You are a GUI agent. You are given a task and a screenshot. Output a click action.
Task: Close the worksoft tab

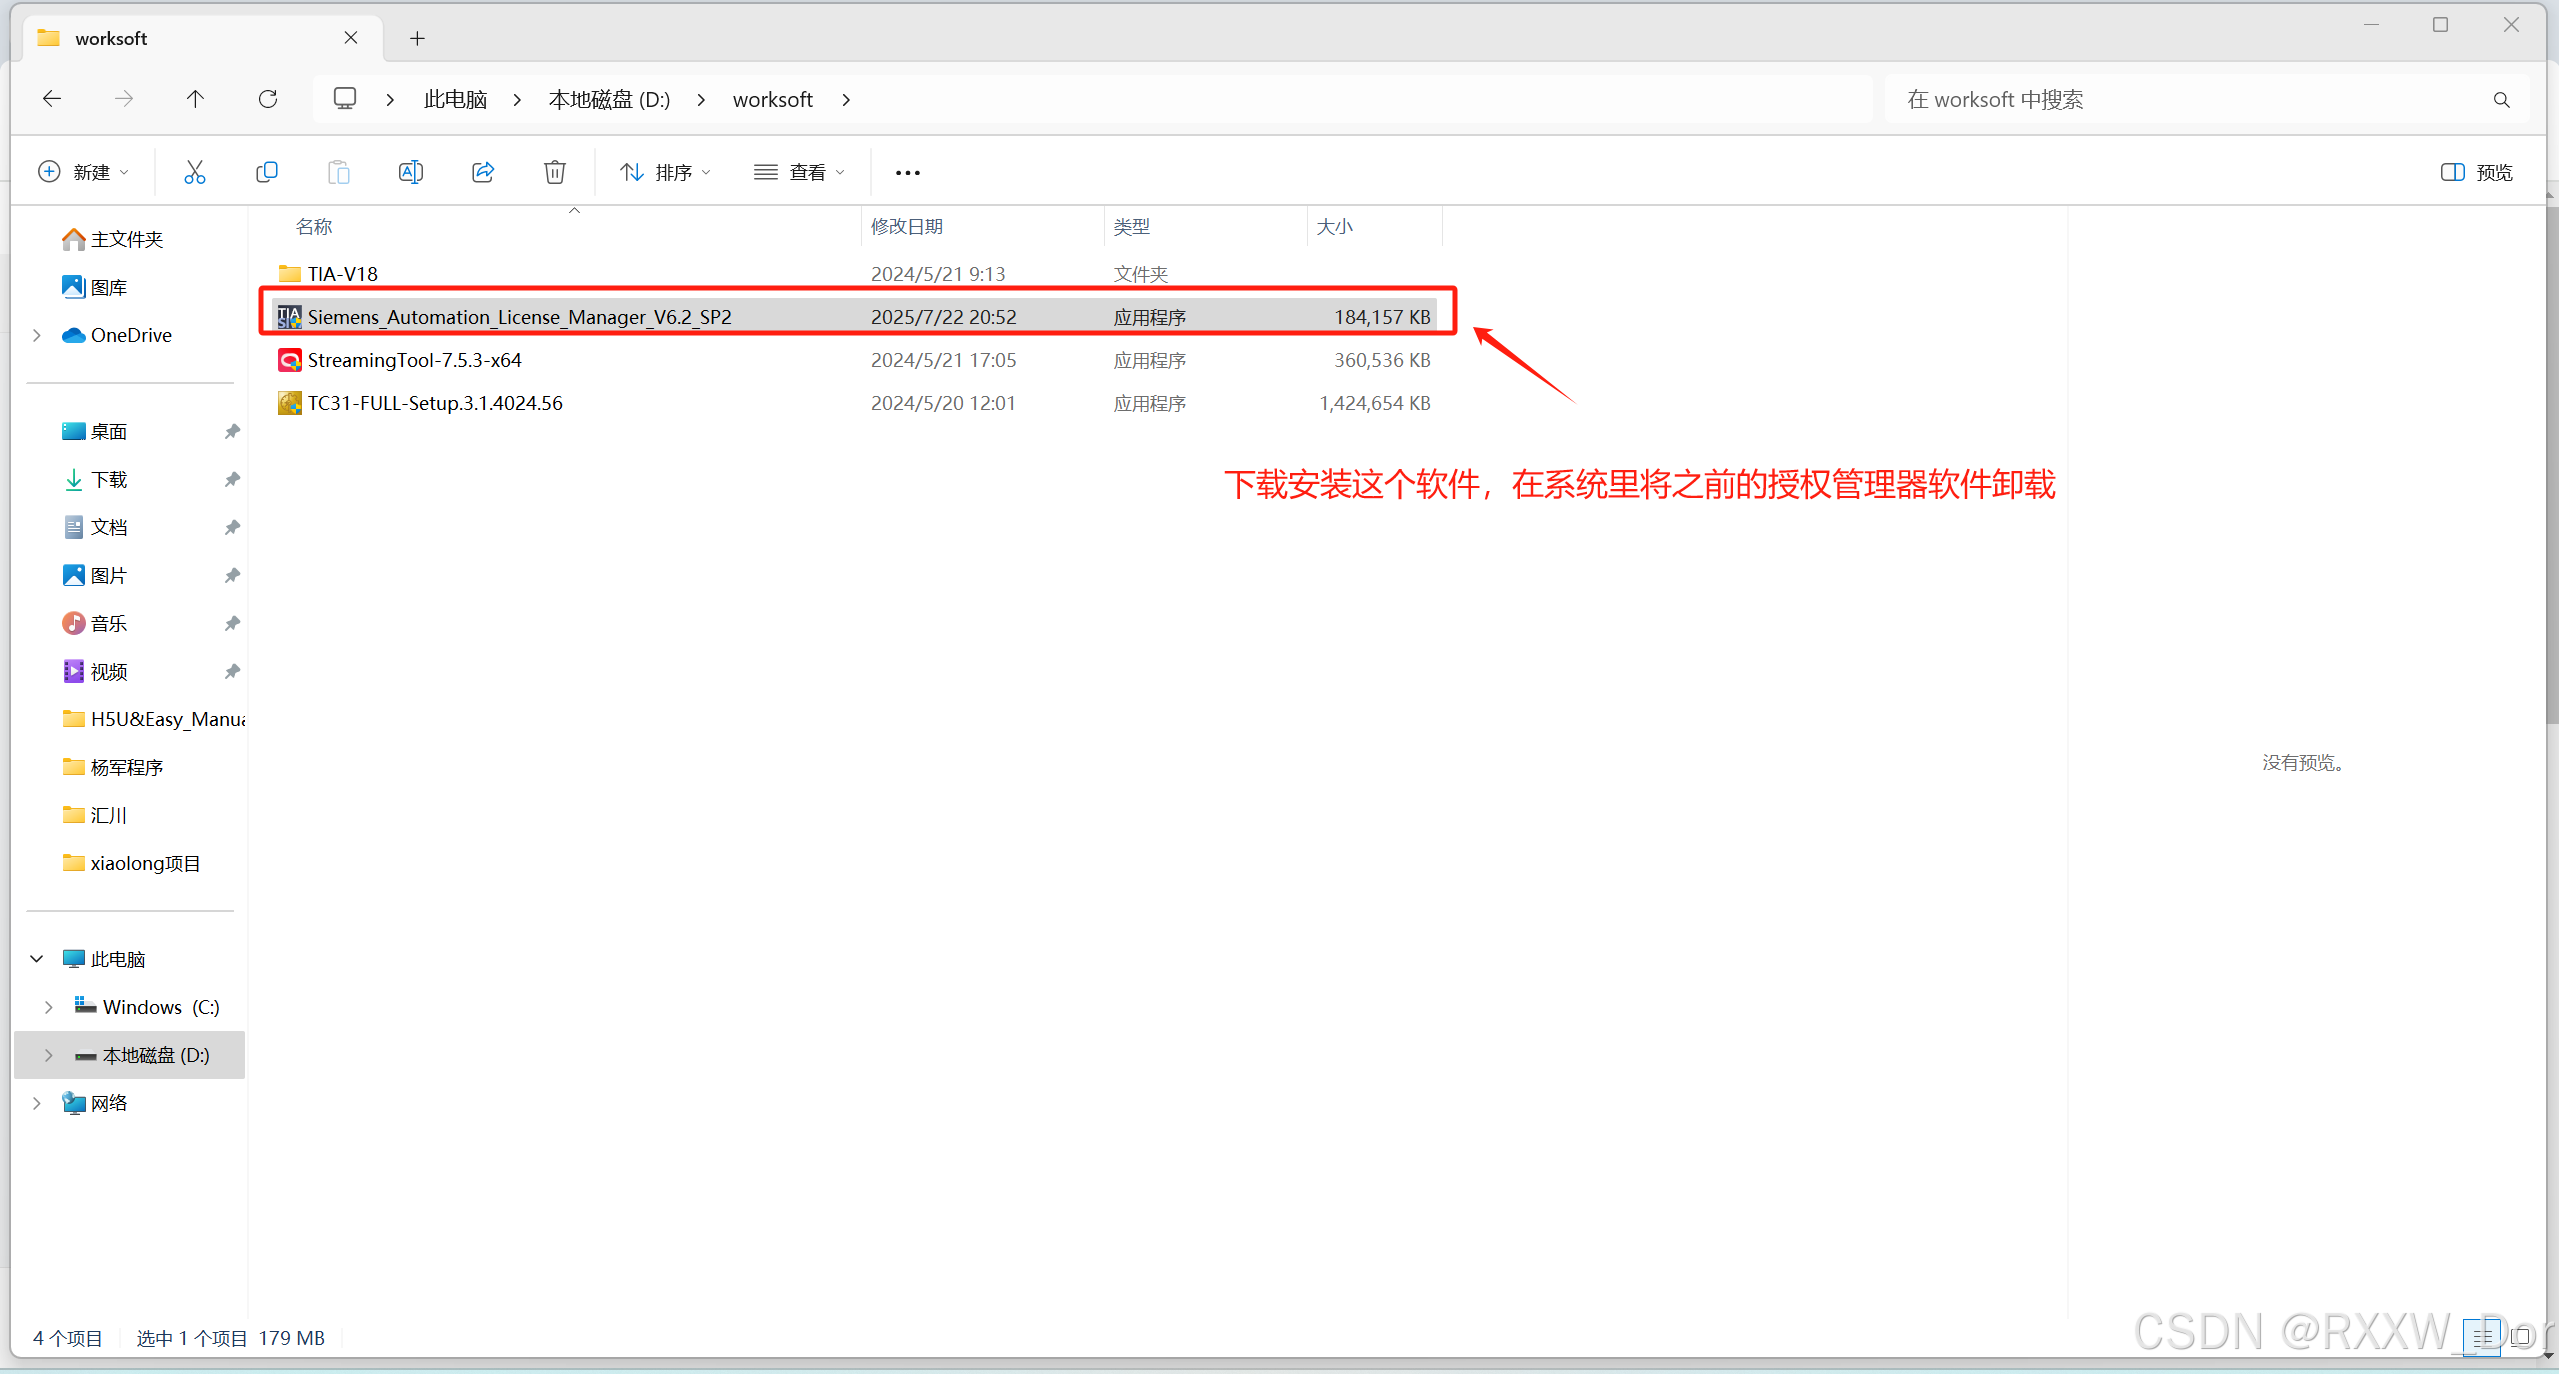351,38
